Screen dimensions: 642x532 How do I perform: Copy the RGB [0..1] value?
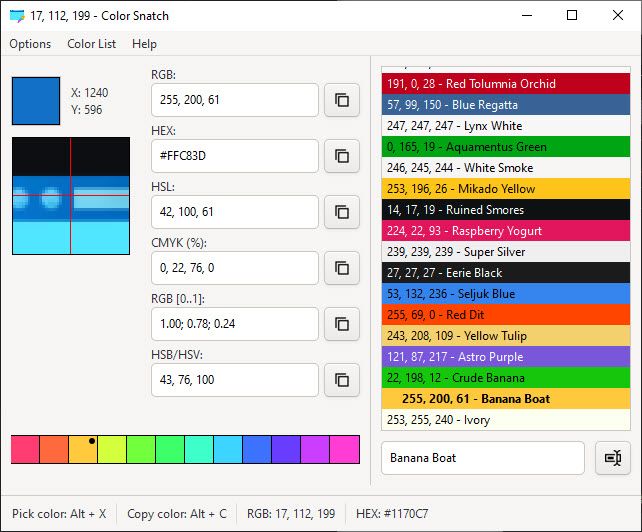click(342, 324)
